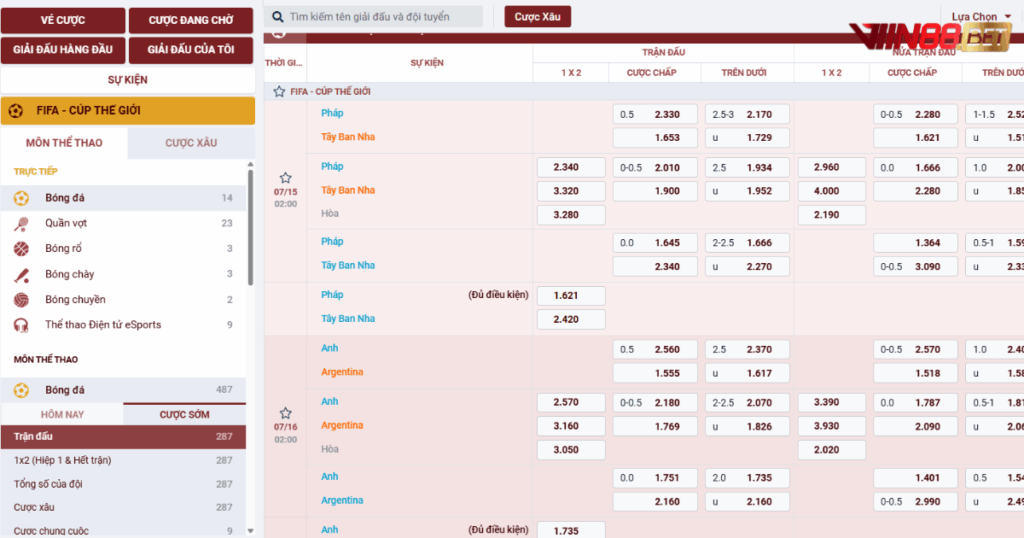
Task: Open the VÉ CƯỢC button
Action: click(x=63, y=20)
